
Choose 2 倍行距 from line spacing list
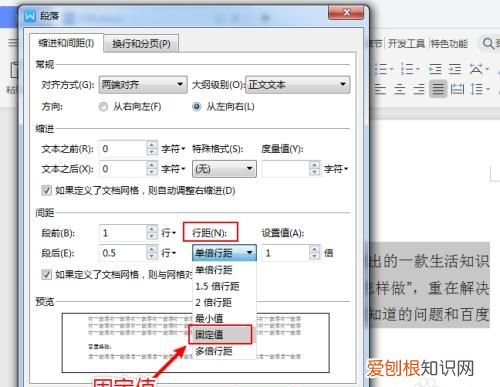[224, 302]
